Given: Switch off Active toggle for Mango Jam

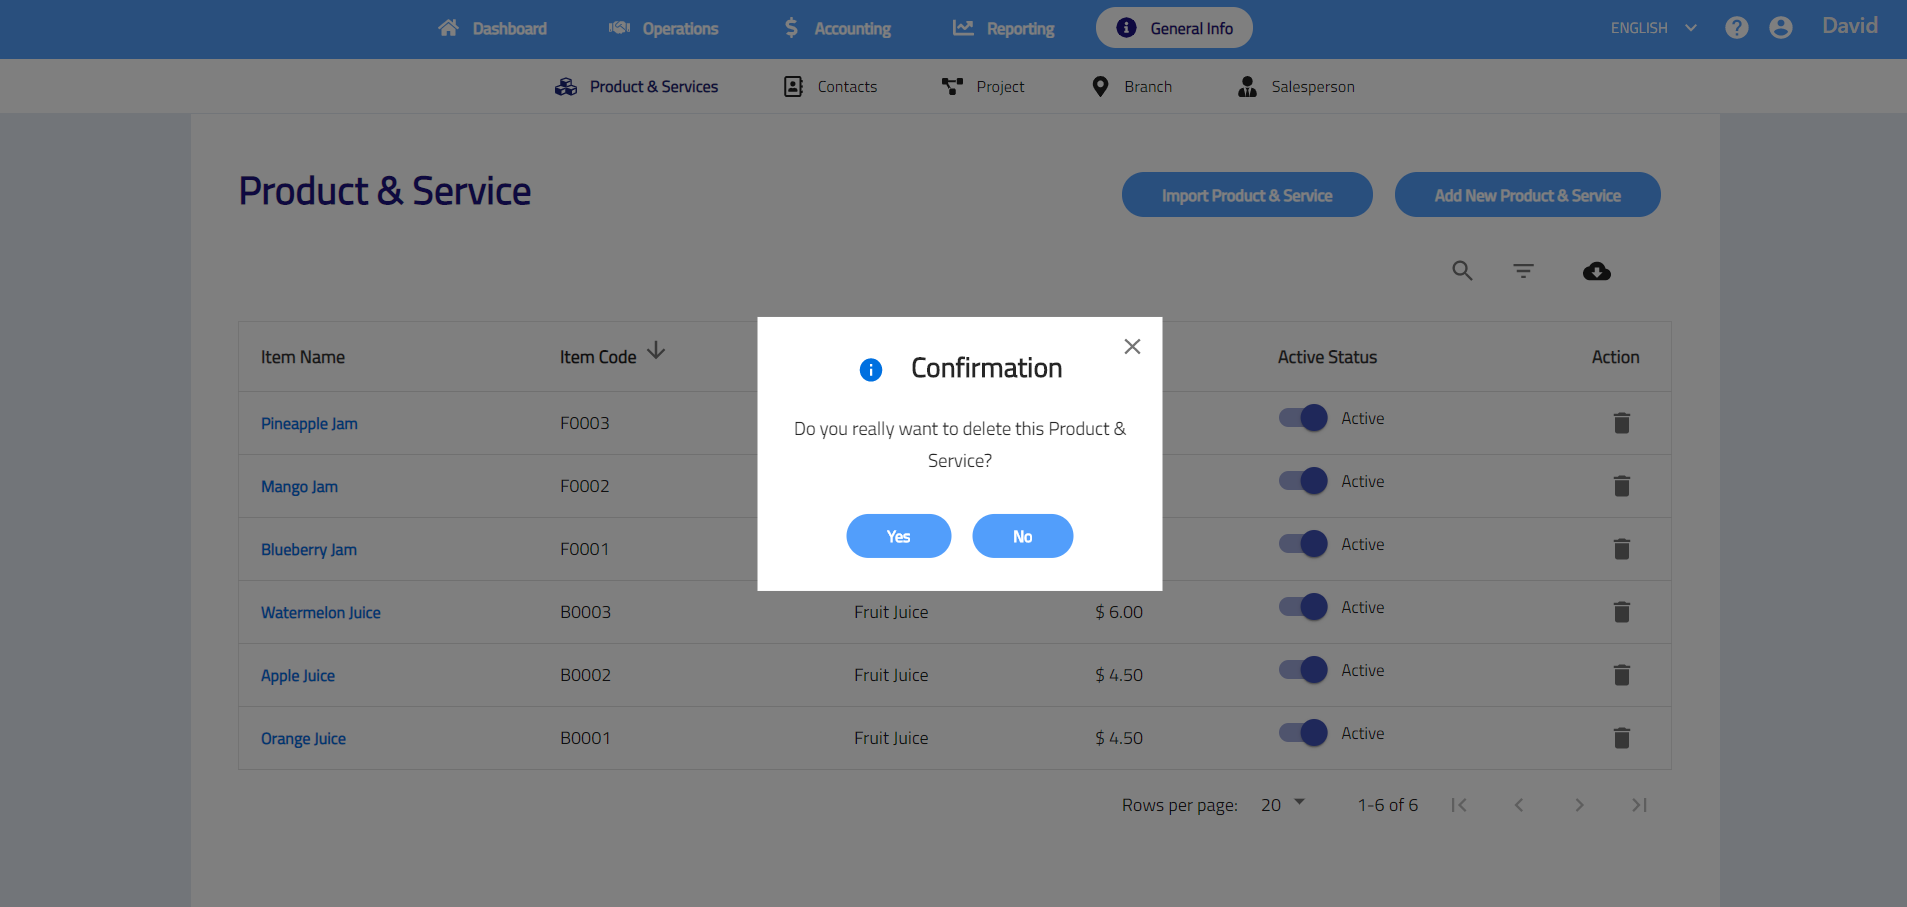Looking at the screenshot, I should click(1303, 481).
